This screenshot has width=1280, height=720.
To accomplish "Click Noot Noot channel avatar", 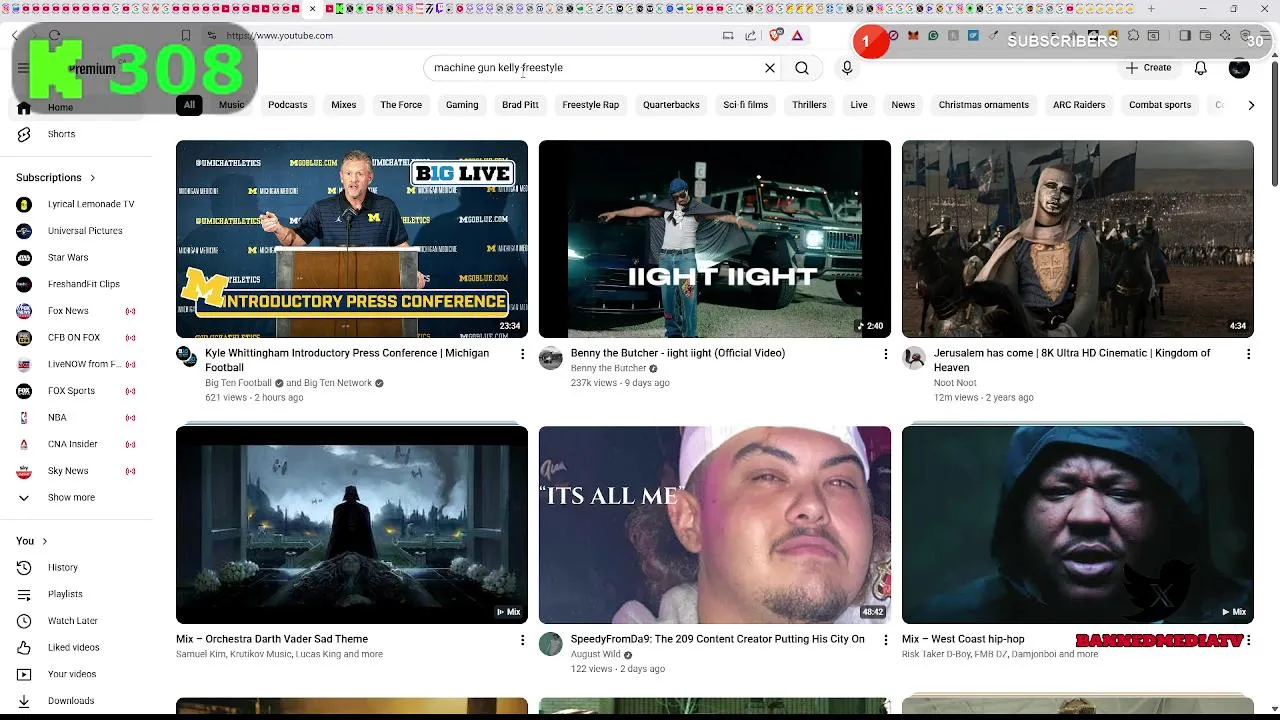I will 913,358.
